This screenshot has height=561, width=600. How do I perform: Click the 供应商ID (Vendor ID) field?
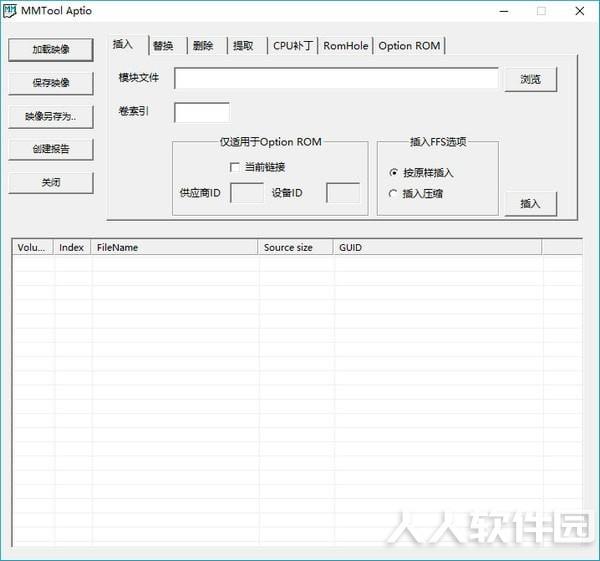[247, 192]
